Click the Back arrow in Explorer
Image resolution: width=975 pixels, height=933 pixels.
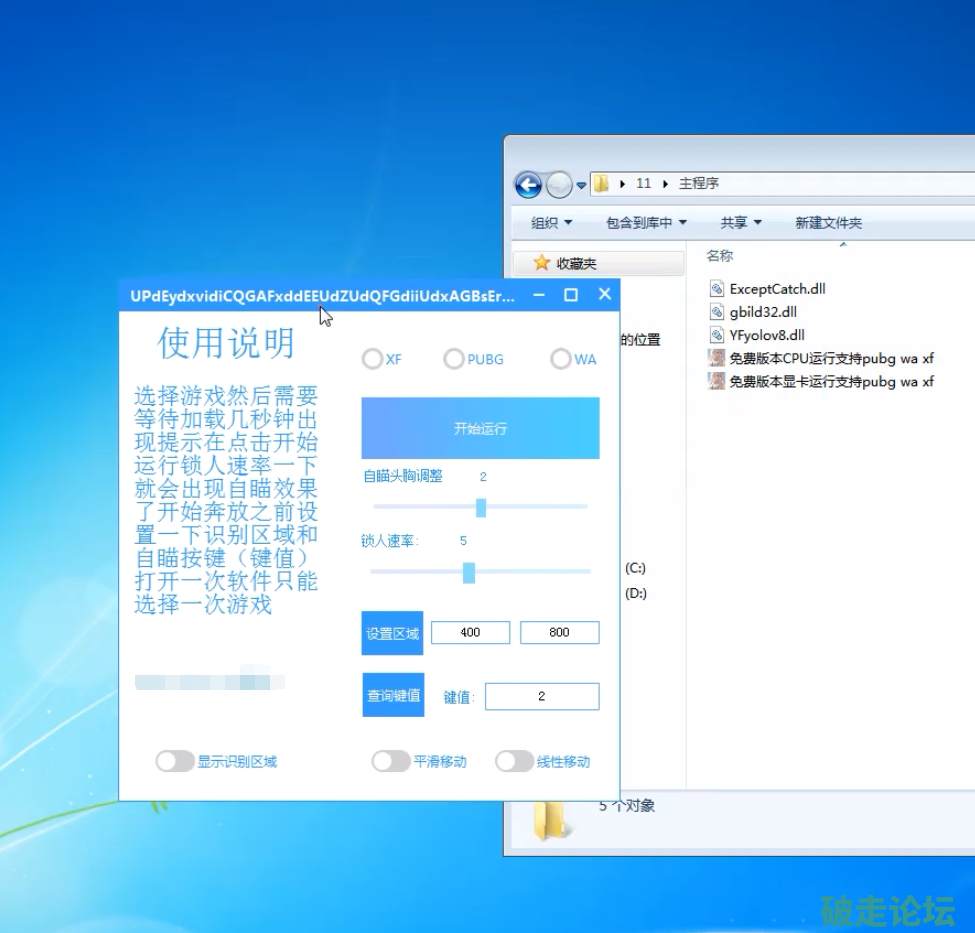528,184
